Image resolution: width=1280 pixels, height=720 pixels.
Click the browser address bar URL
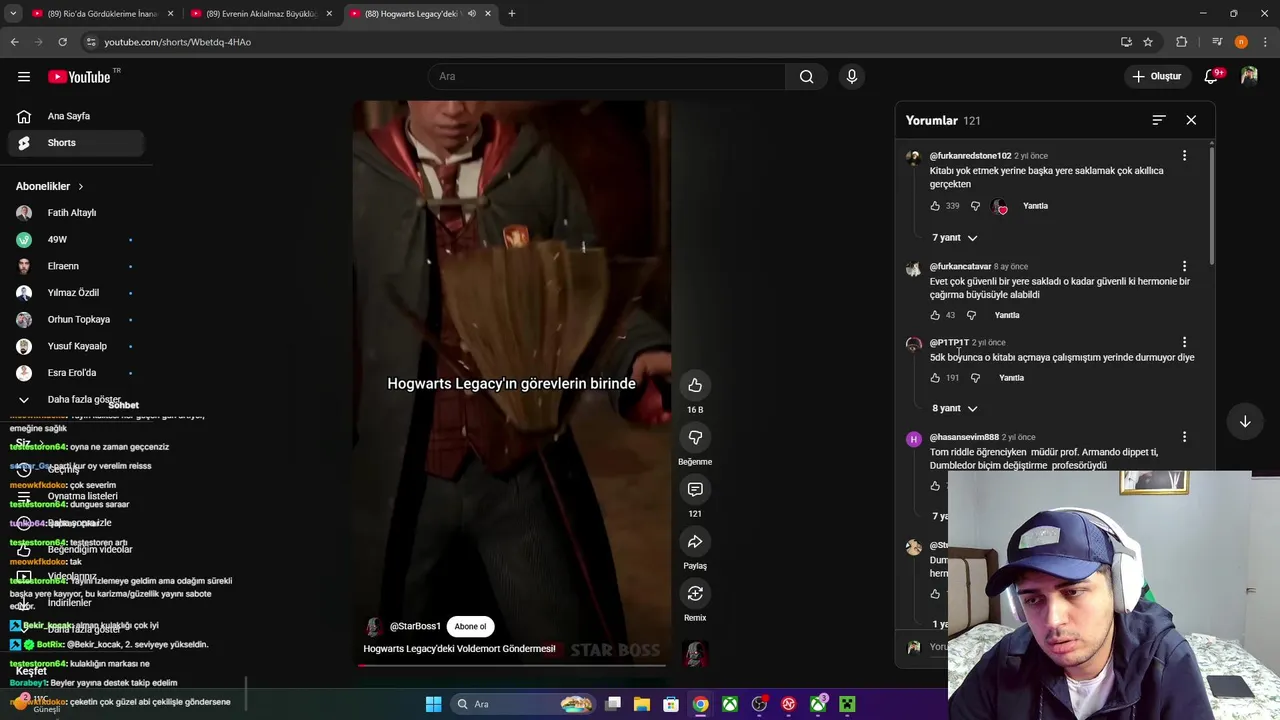177,42
